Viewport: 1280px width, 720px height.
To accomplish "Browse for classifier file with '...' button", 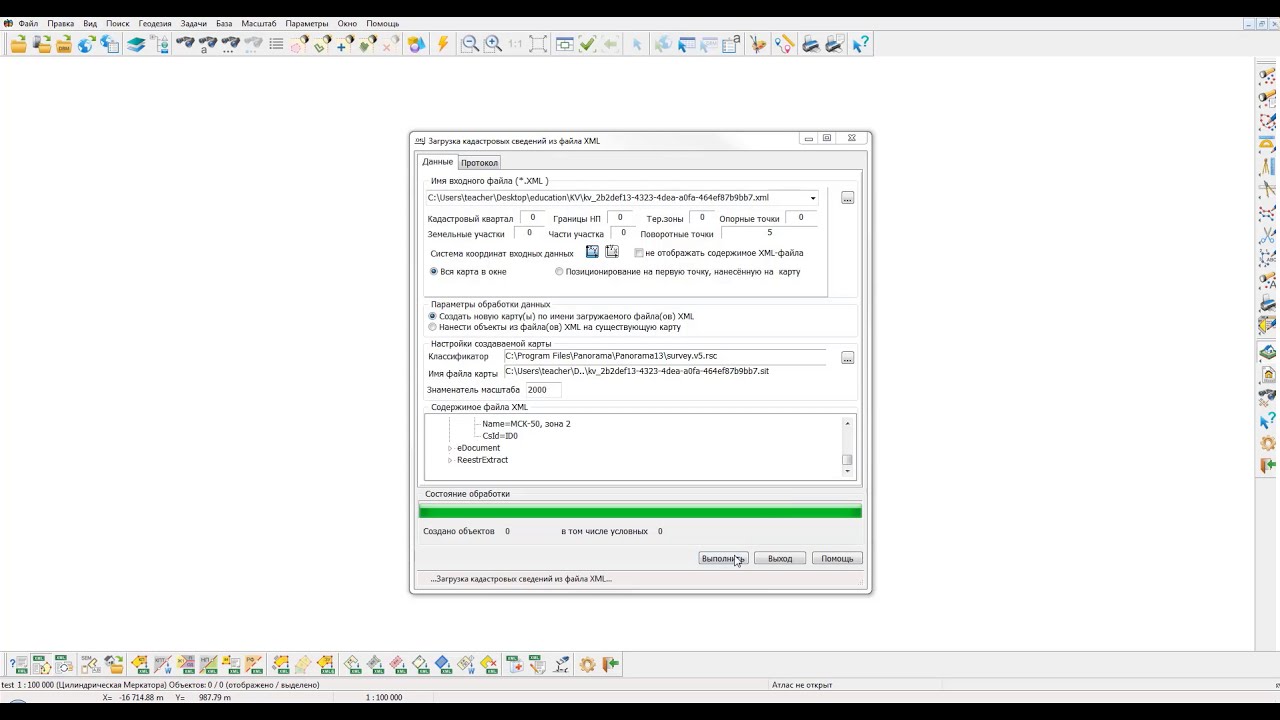I will 847,358.
